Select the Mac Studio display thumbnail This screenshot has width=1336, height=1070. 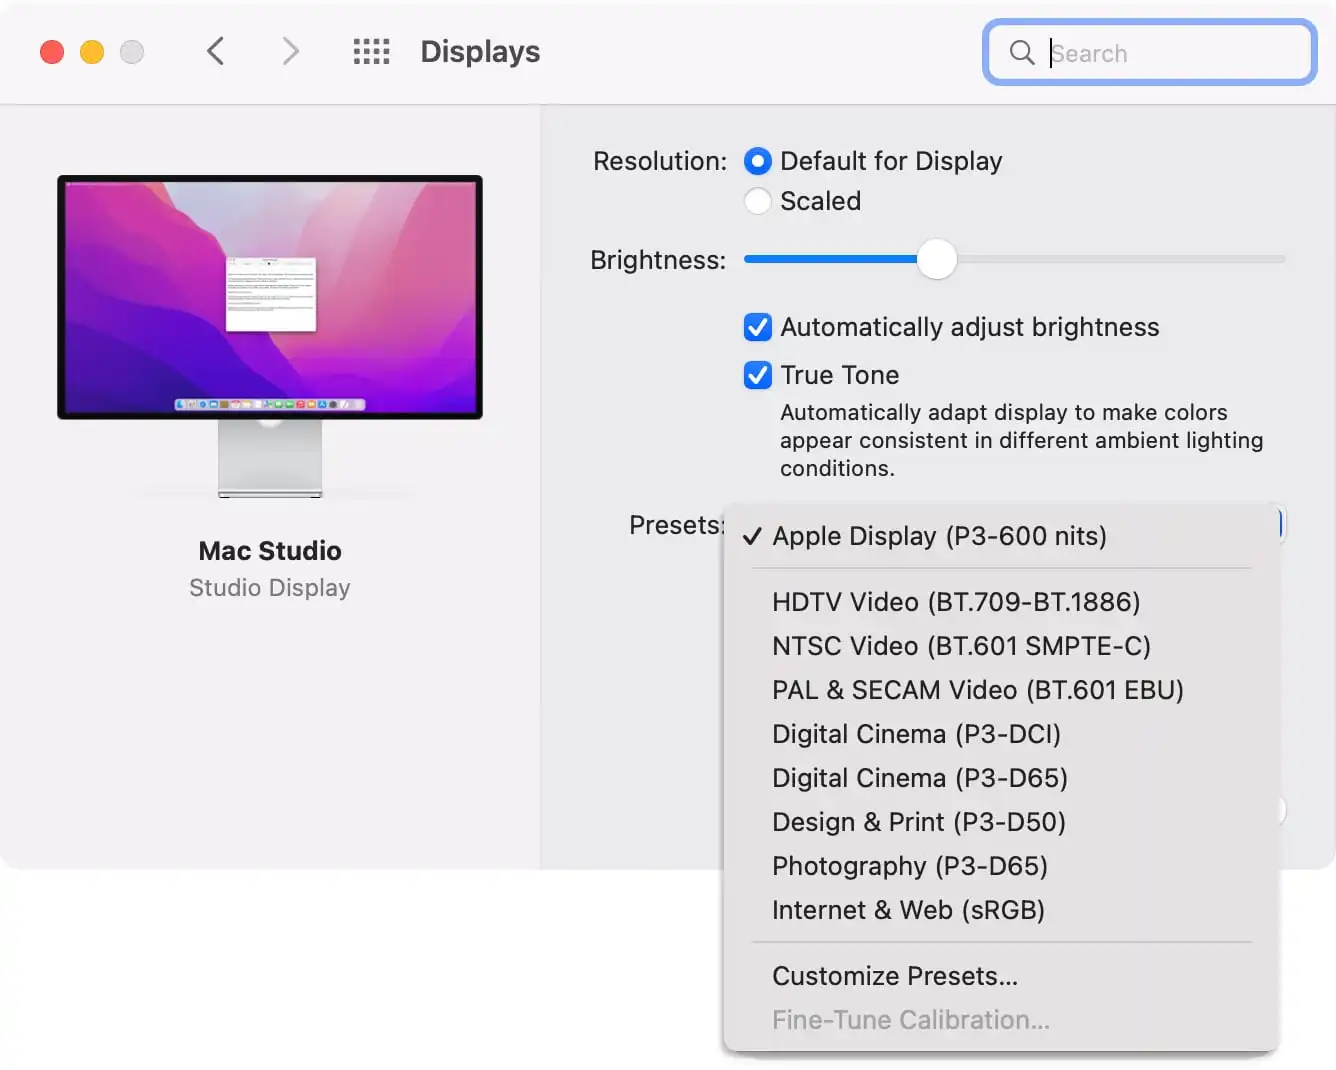[x=269, y=297]
